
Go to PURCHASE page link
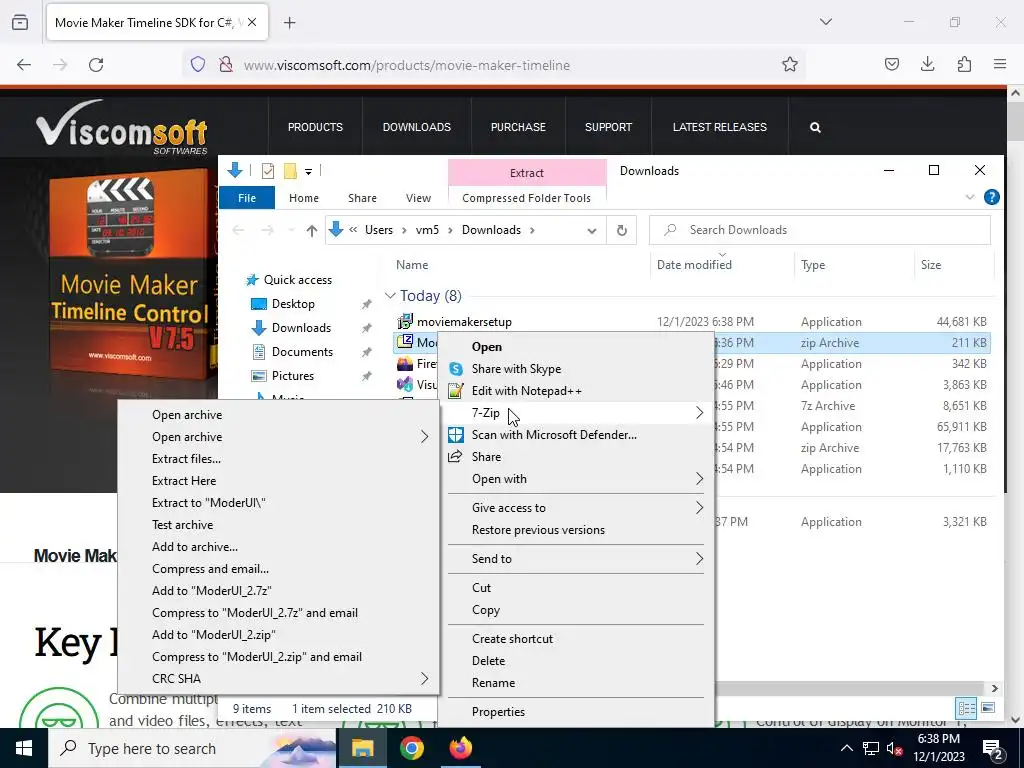518,127
